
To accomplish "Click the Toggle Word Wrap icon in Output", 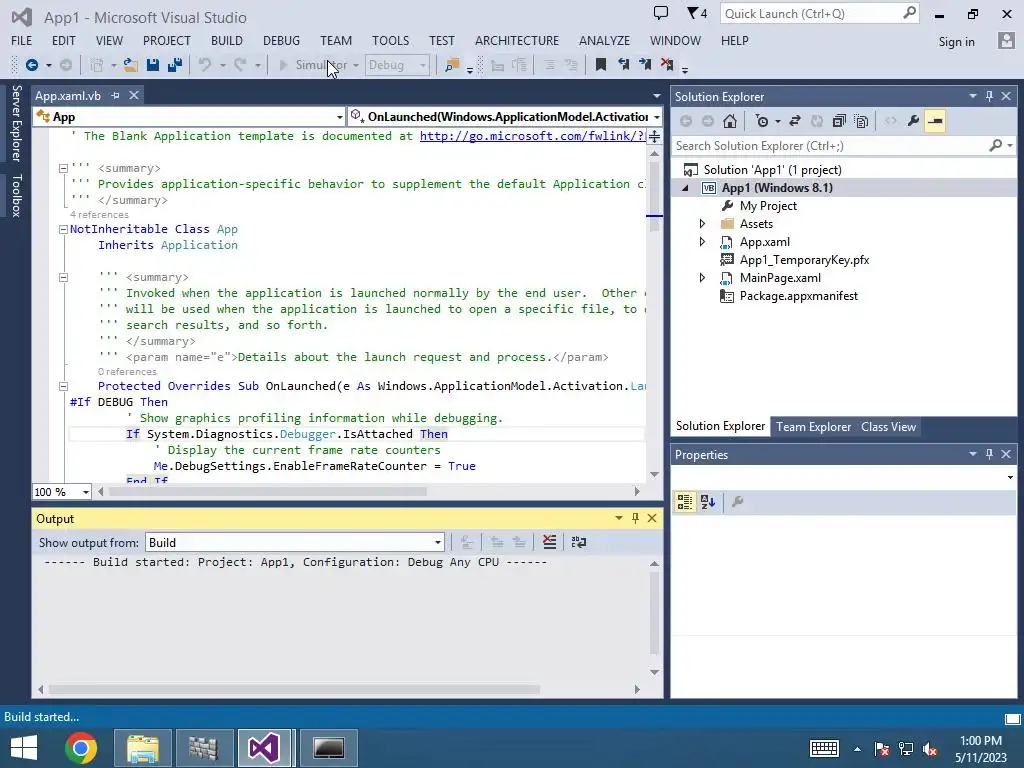I will click(x=579, y=542).
